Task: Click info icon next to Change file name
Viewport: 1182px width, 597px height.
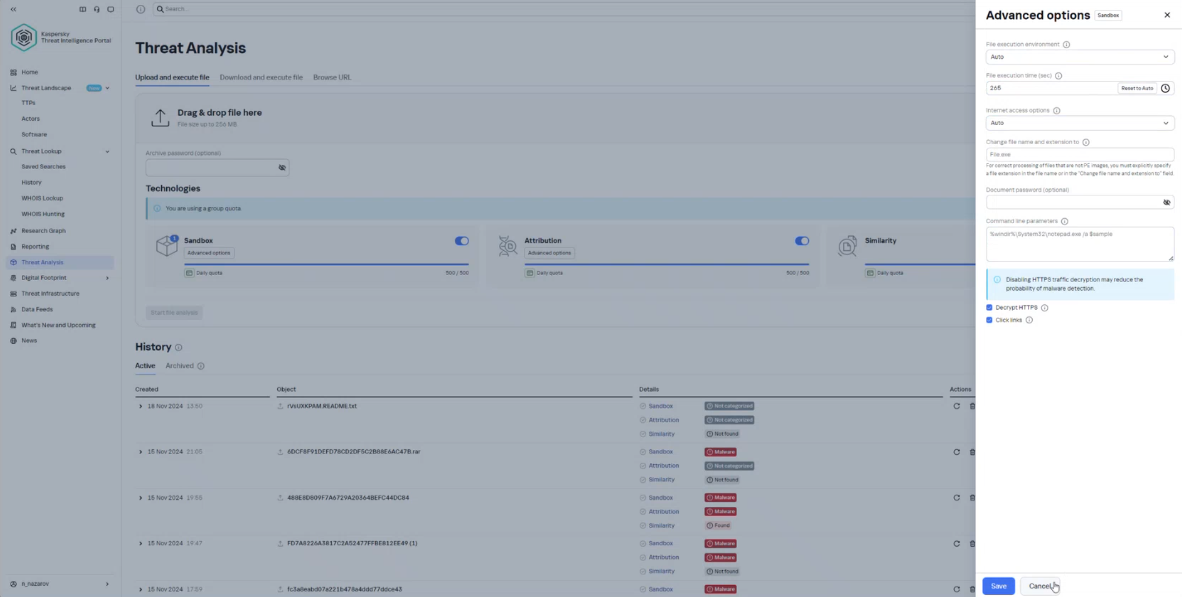Action: pyautogui.click(x=1086, y=142)
